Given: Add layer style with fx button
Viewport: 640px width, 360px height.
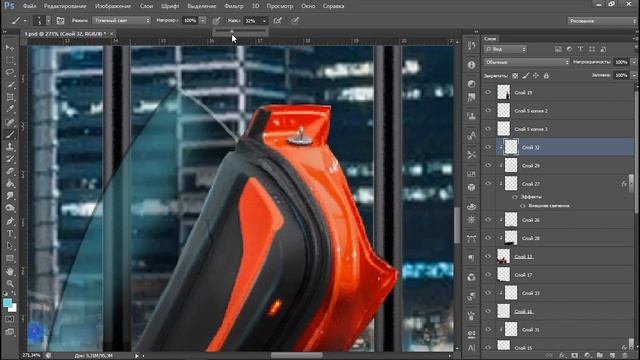Looking at the screenshot, I should click(562, 356).
